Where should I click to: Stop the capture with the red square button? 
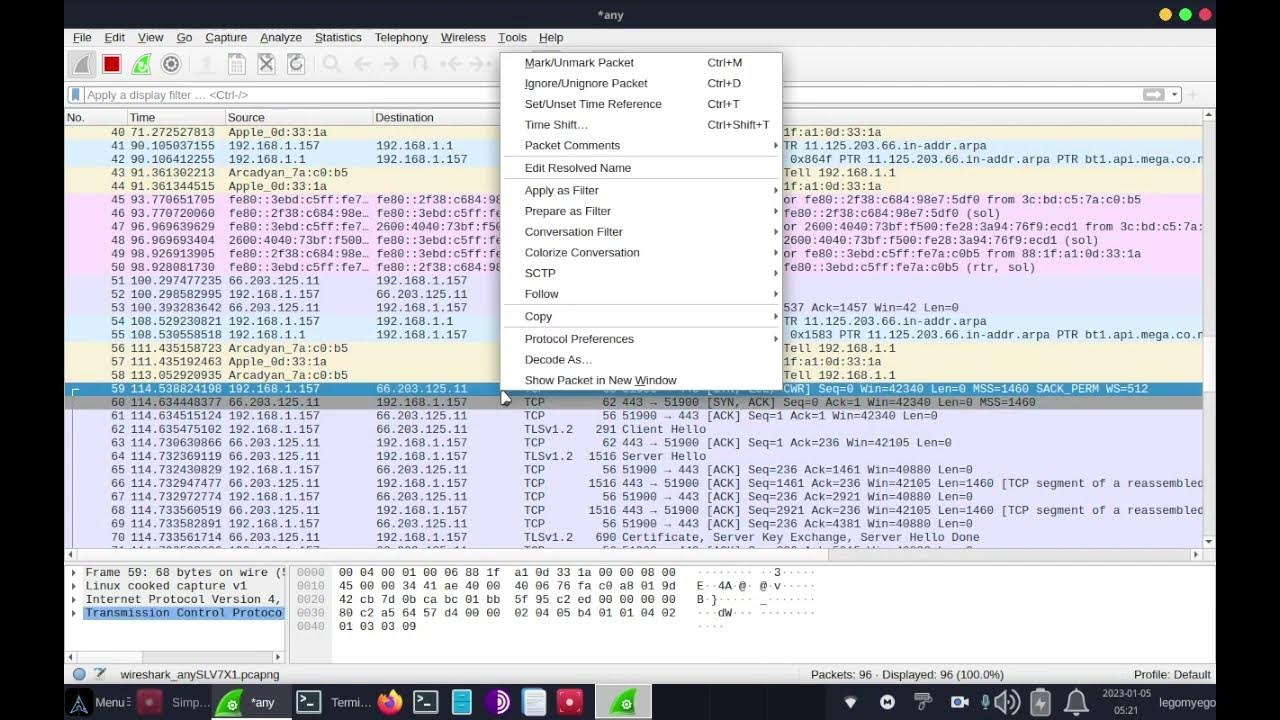coord(112,64)
